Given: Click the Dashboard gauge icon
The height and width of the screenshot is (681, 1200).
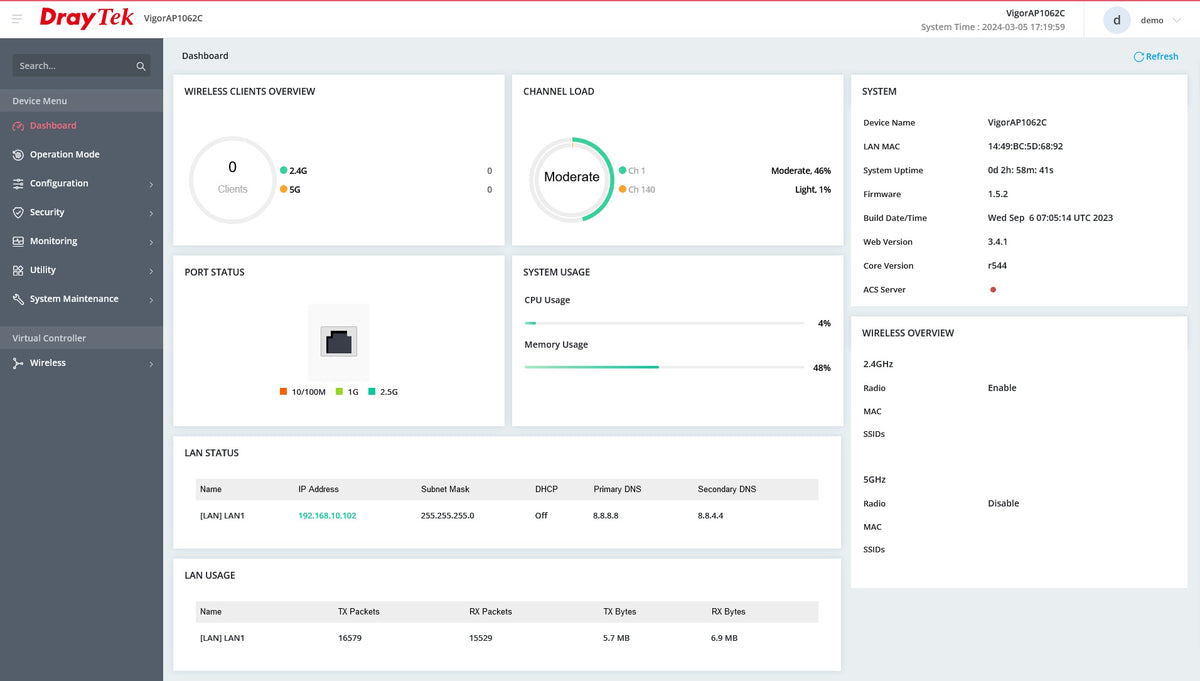Looking at the screenshot, I should coord(19,126).
